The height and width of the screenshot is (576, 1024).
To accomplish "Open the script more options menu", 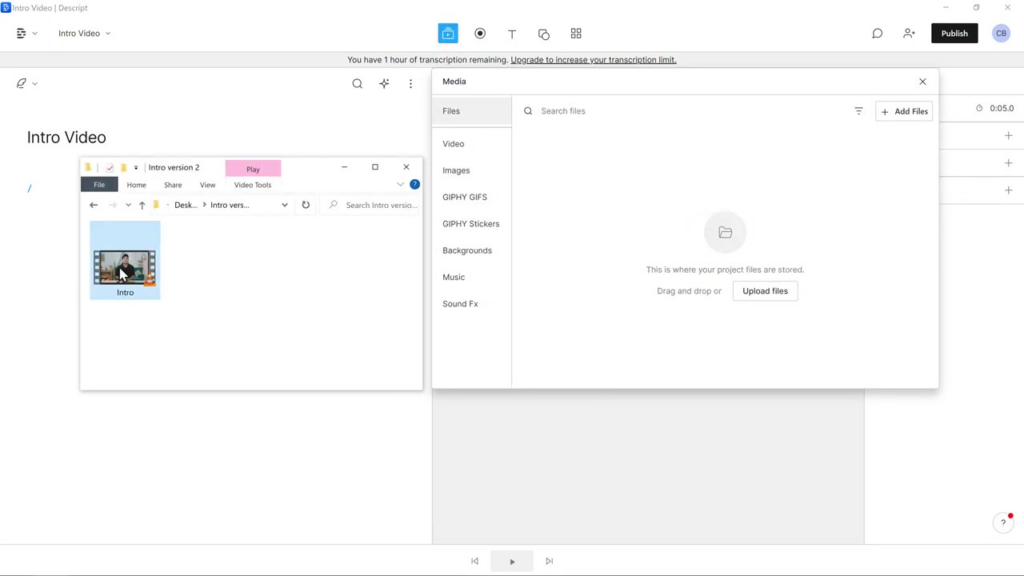I will tap(411, 84).
